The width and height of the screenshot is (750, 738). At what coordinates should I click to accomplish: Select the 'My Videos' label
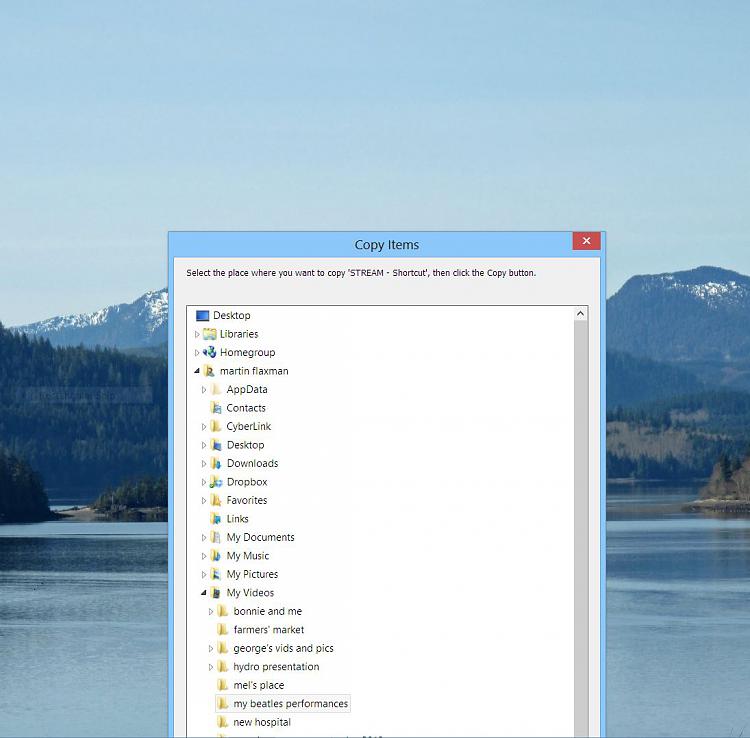pyautogui.click(x=250, y=593)
